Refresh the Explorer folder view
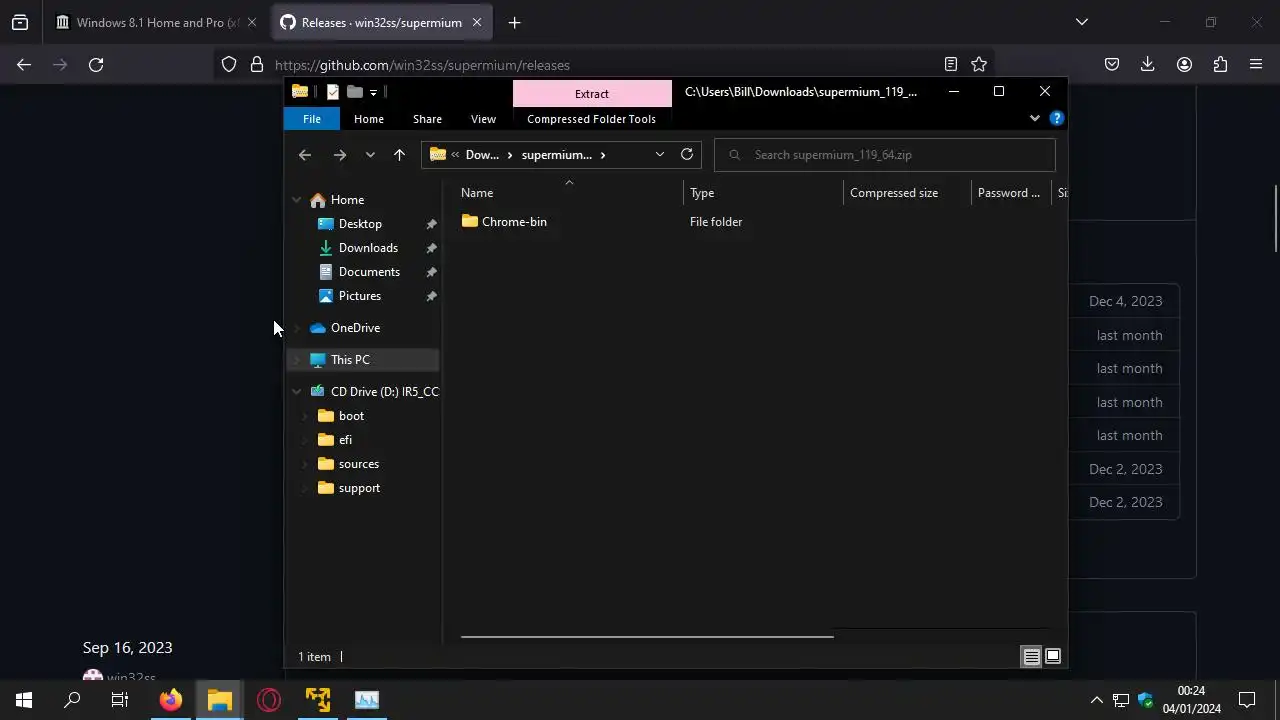Image resolution: width=1280 pixels, height=720 pixels. pyautogui.click(x=687, y=154)
